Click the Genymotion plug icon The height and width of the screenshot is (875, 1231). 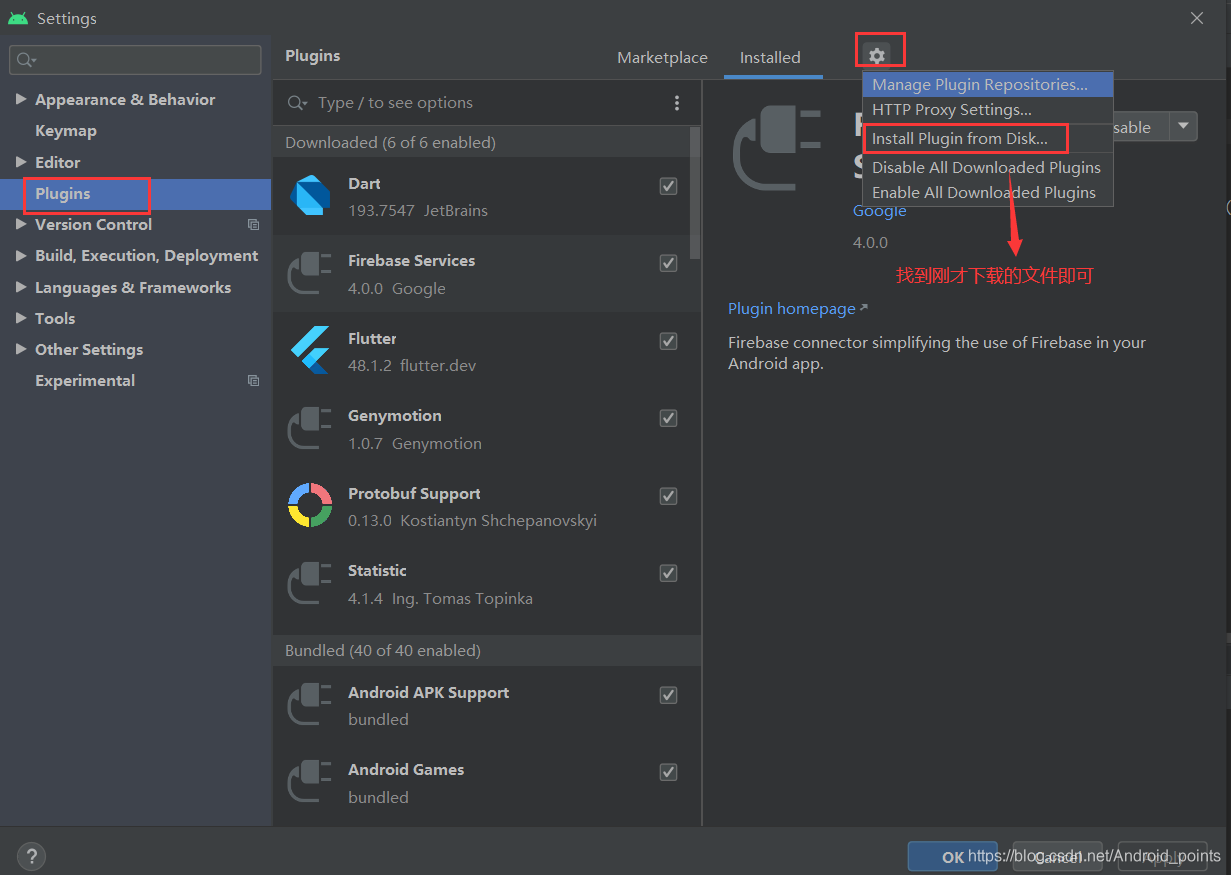point(310,429)
